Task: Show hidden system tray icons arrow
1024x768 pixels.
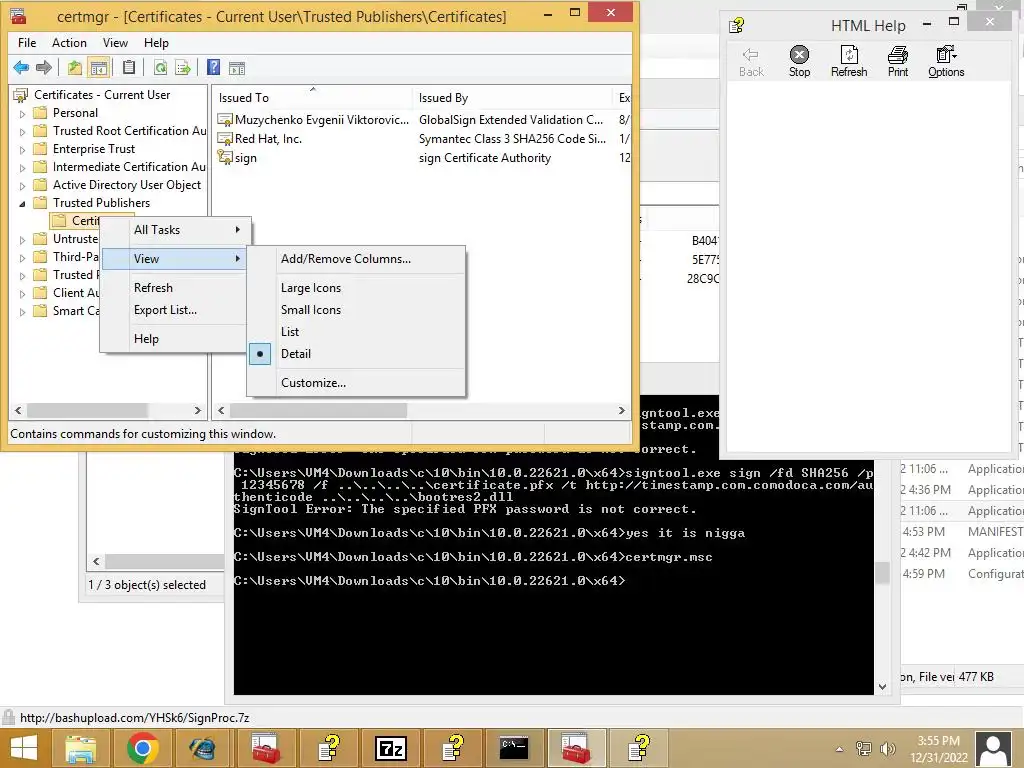Action: [x=840, y=749]
